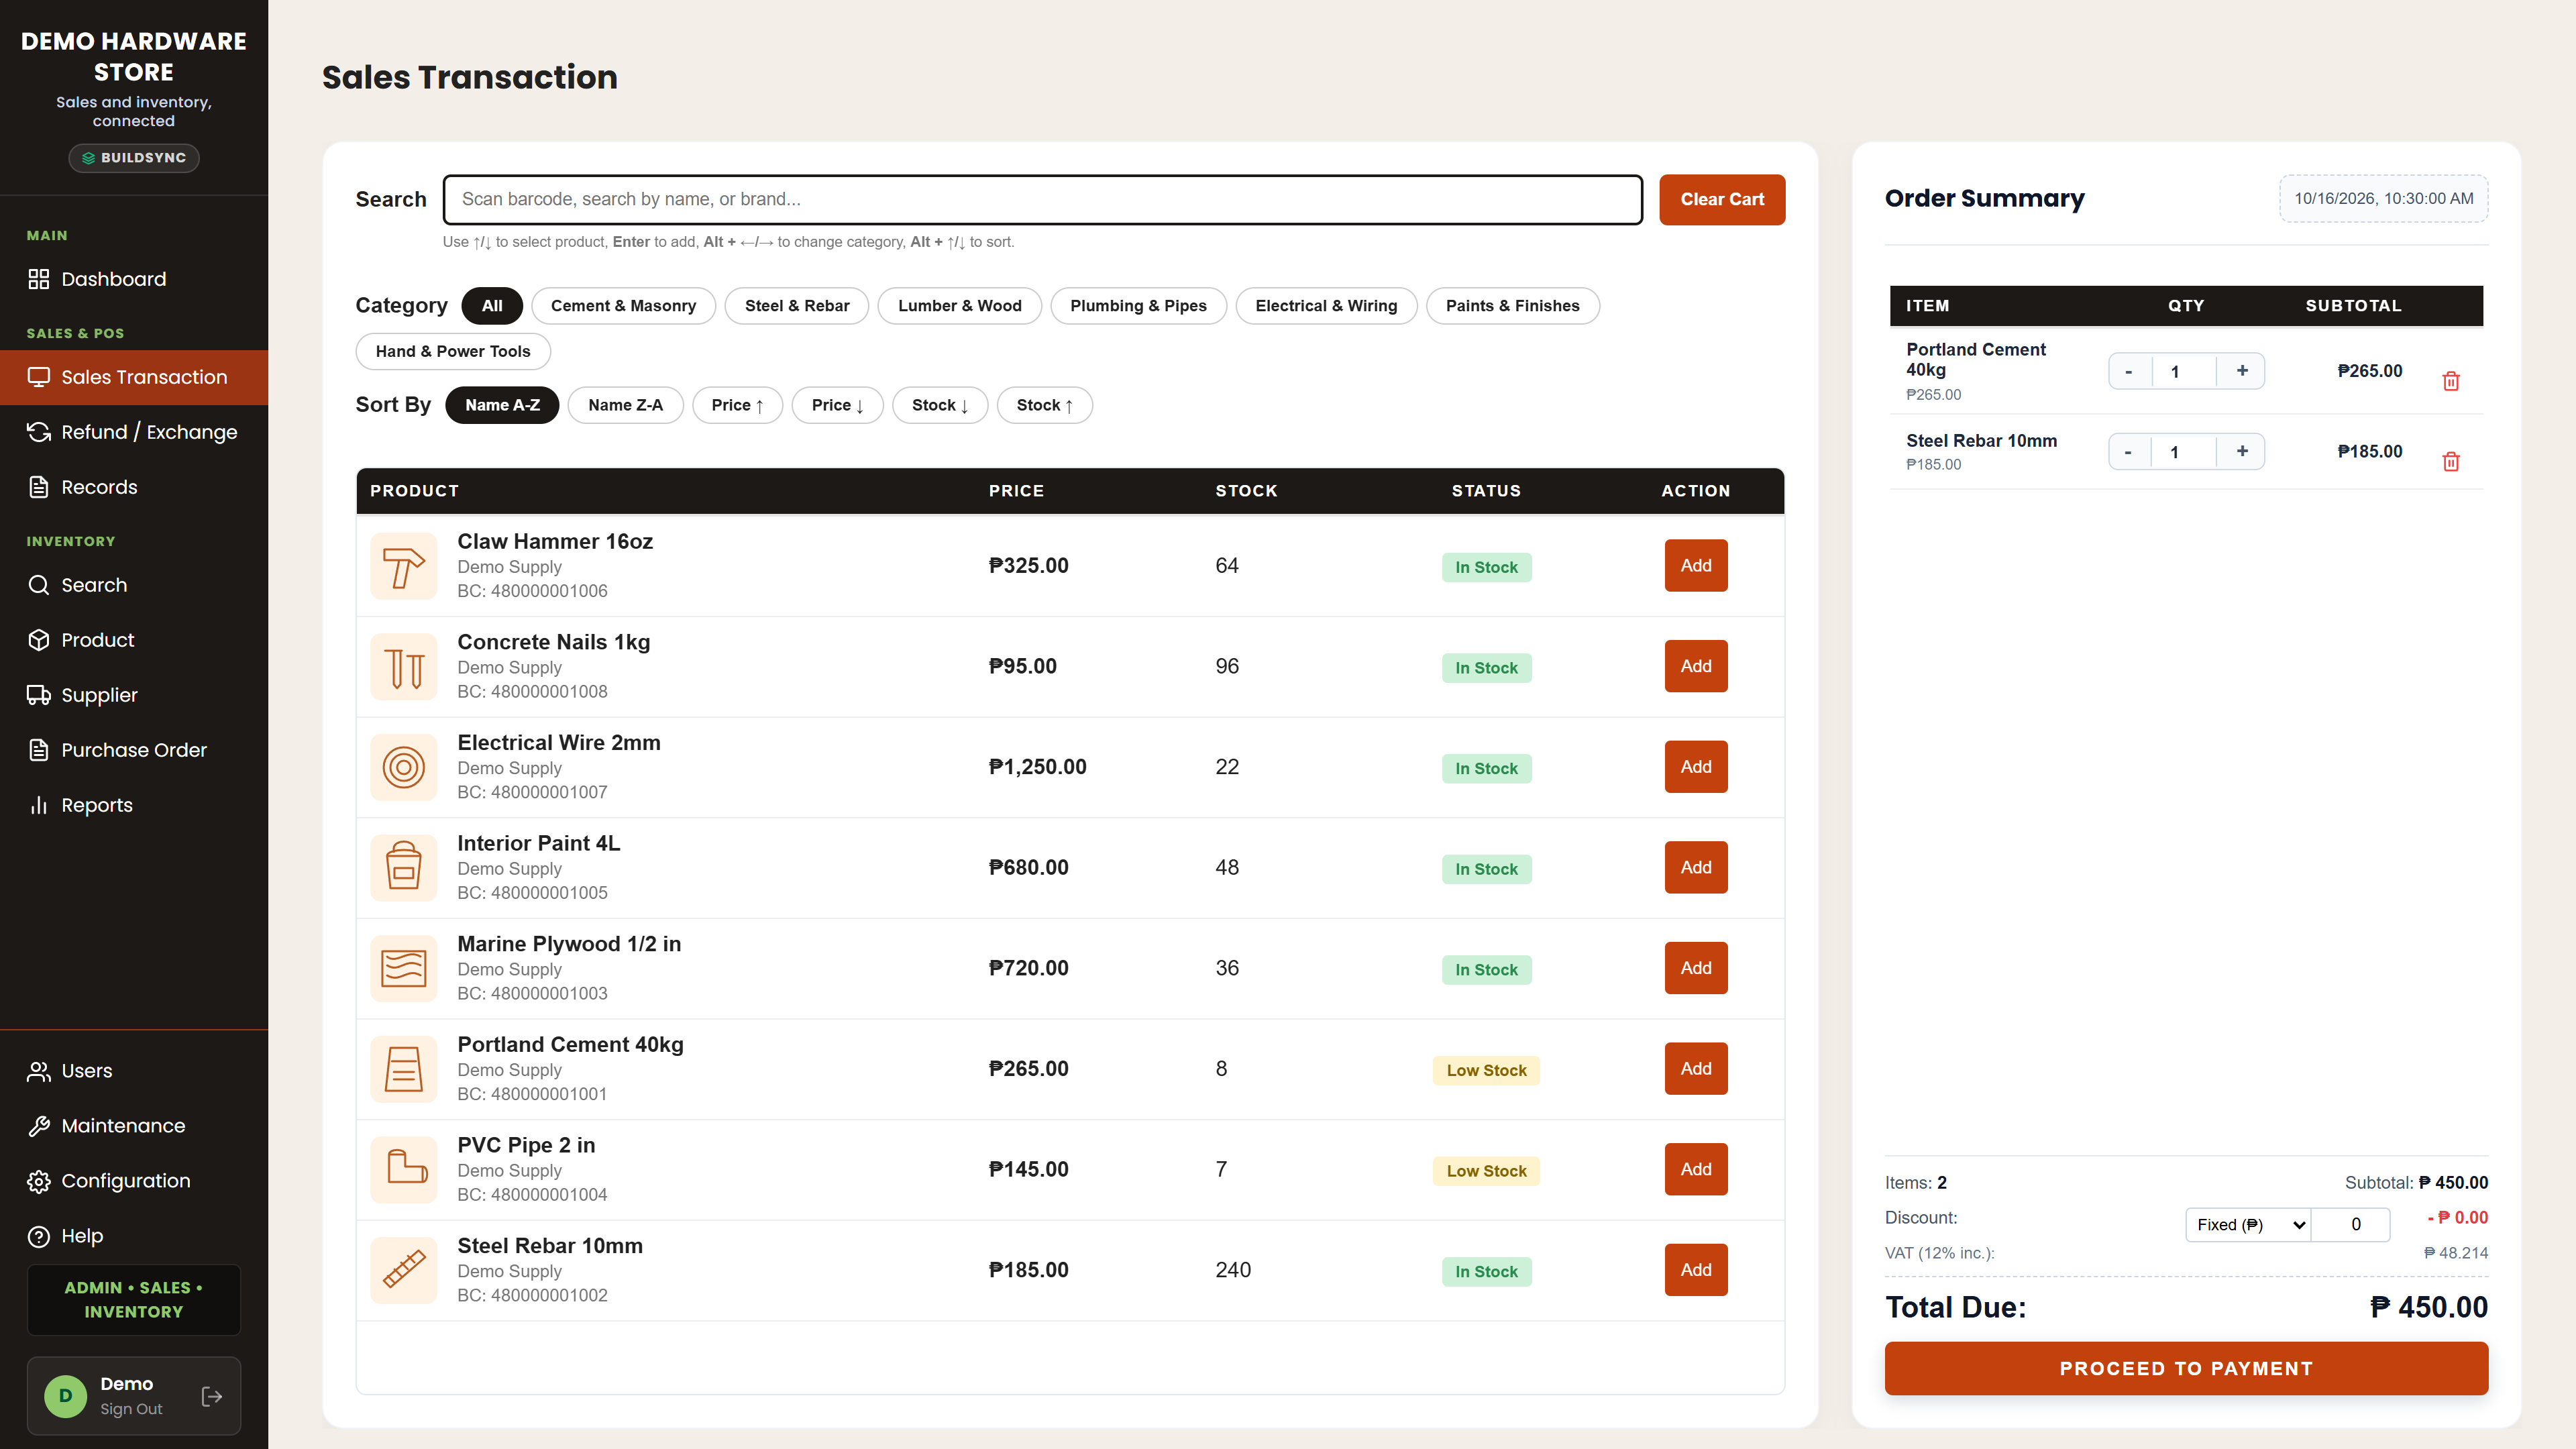Increase Steel Rebar quantity with plus
The width and height of the screenshot is (2576, 1449).
[x=2242, y=452]
